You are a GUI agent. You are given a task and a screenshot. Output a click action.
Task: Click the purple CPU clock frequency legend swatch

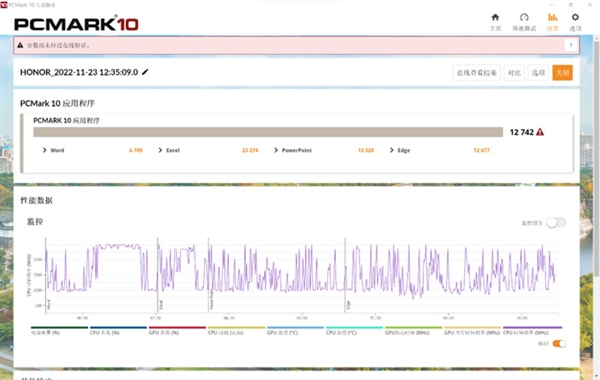pos(532,328)
